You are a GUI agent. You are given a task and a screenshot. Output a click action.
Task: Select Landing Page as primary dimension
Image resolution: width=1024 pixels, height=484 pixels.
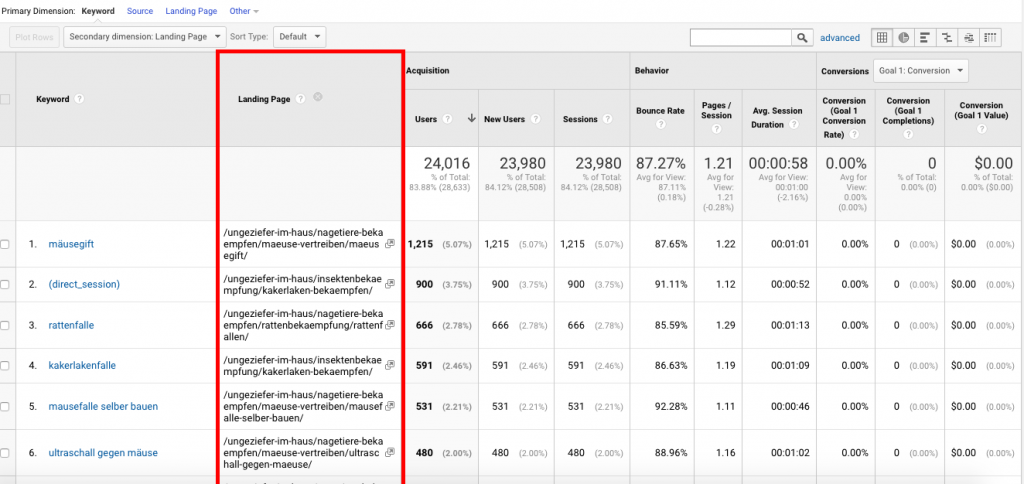(x=191, y=11)
